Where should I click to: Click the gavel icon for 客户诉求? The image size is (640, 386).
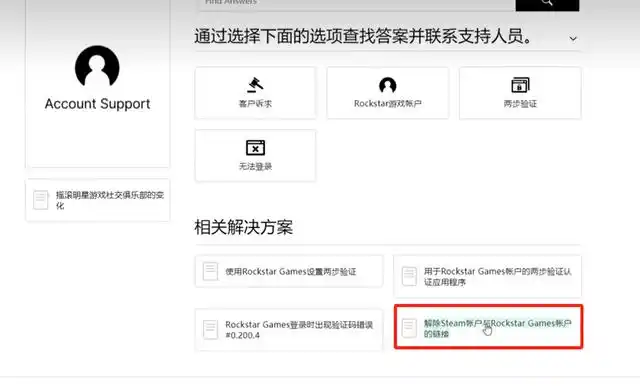[x=255, y=85]
